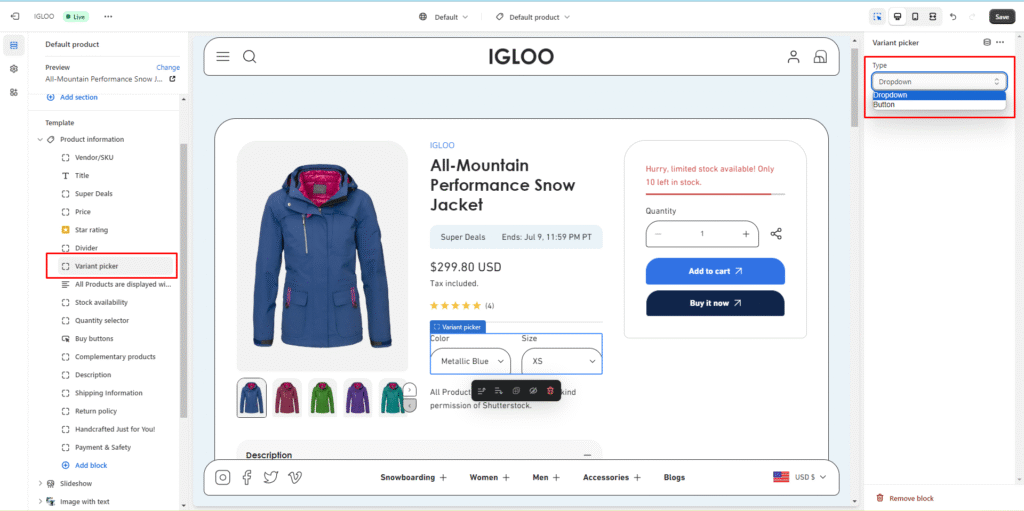Delete block using red trash icon
This screenshot has width=1024, height=511.
coord(550,390)
